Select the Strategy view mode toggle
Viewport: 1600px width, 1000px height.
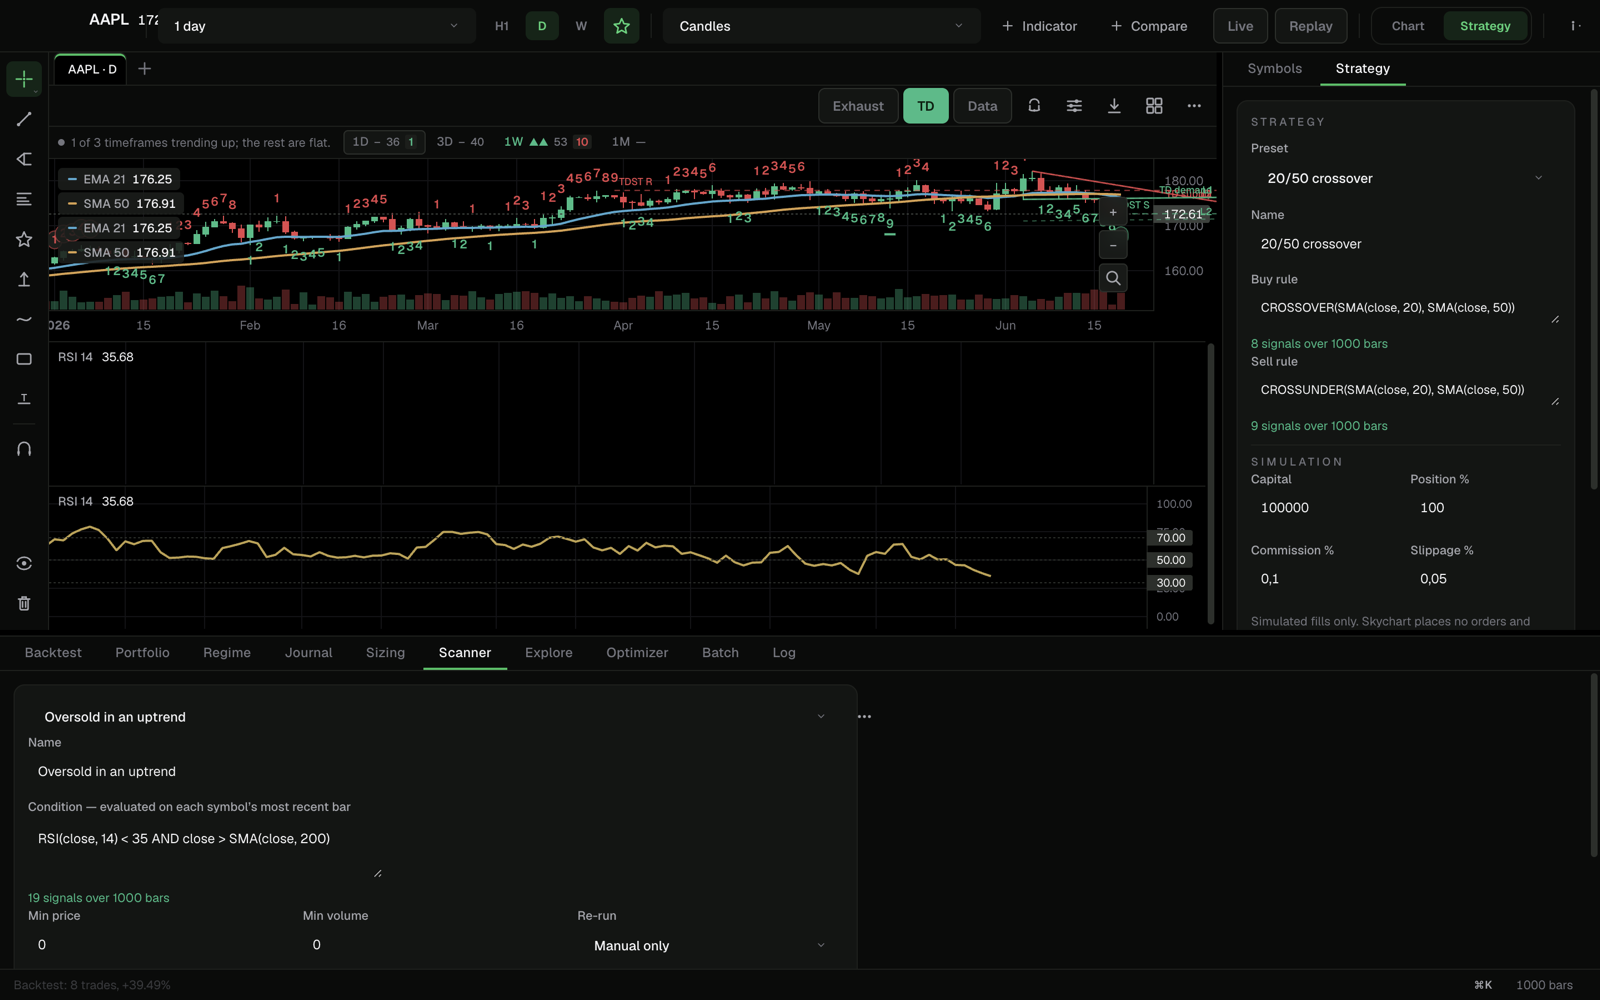[x=1485, y=26]
